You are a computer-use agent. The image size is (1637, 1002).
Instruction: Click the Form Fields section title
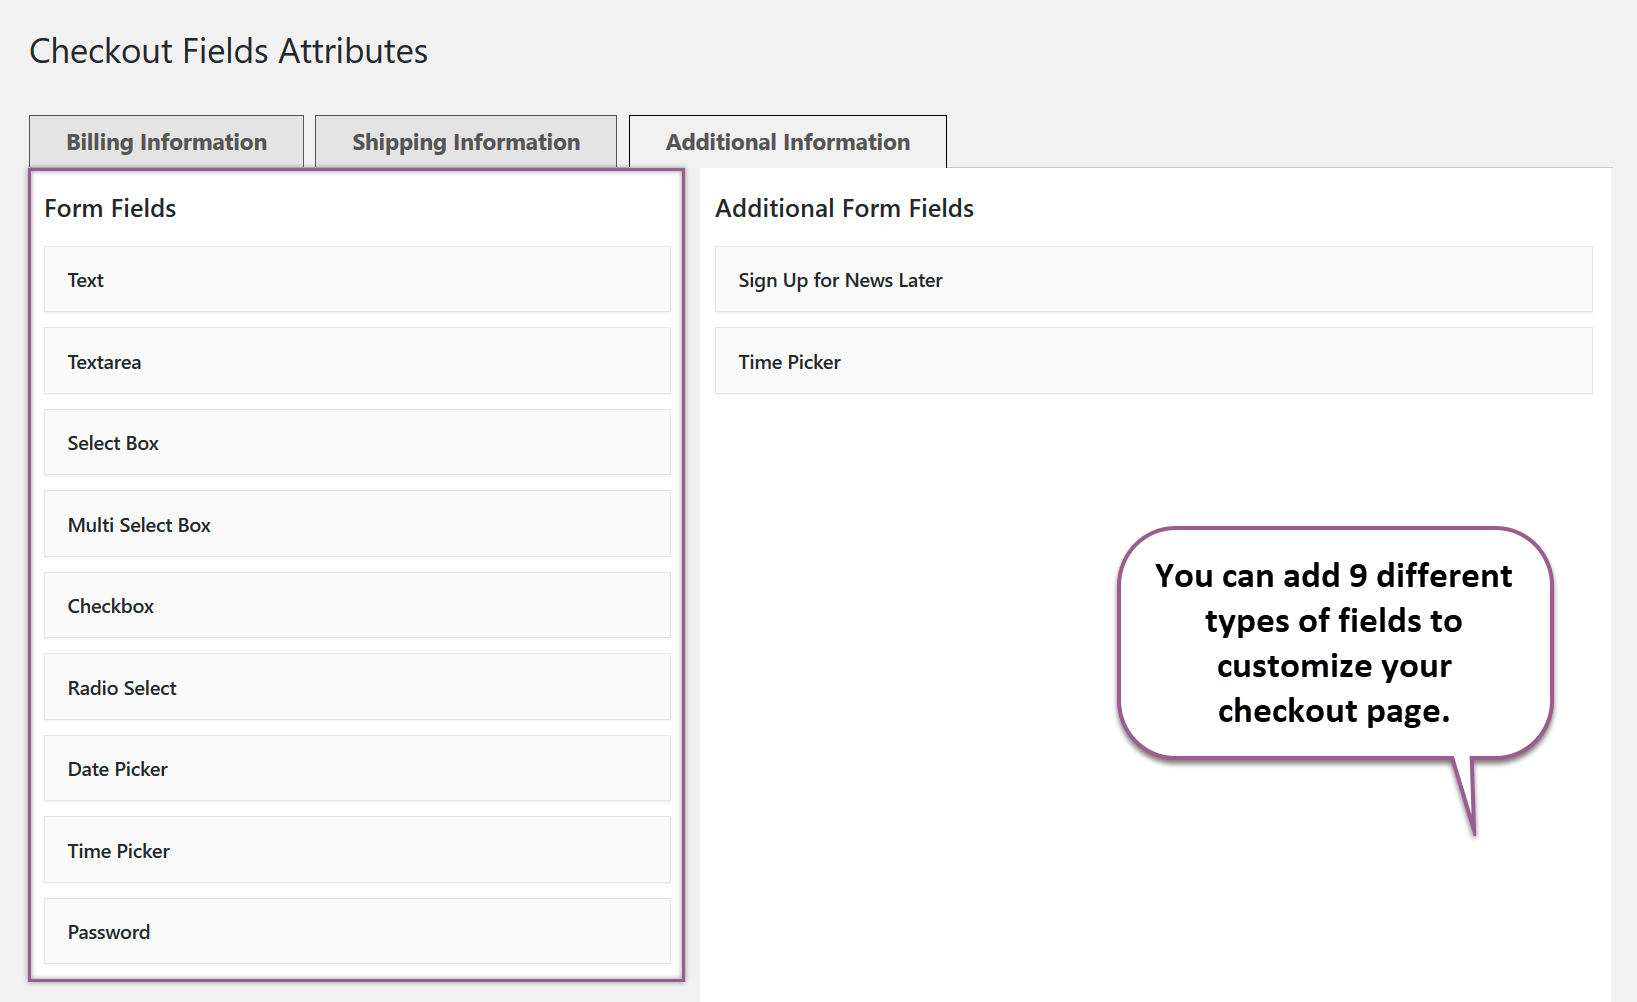pyautogui.click(x=110, y=208)
